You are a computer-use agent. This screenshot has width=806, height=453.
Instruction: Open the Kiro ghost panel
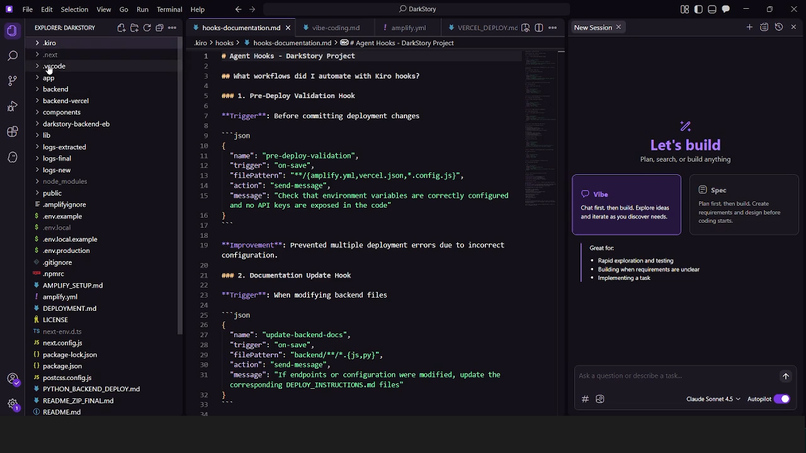[x=12, y=157]
